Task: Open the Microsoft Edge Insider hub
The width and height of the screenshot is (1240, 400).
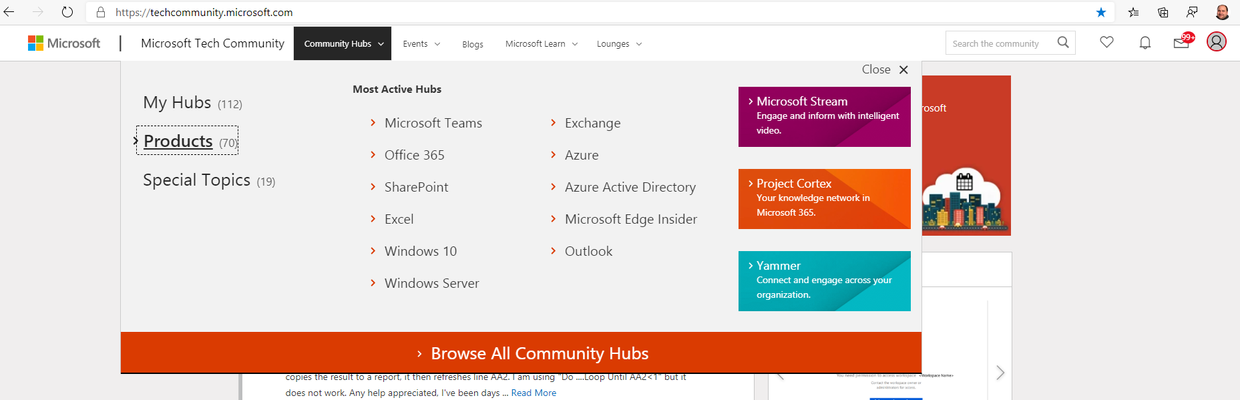Action: click(x=631, y=219)
